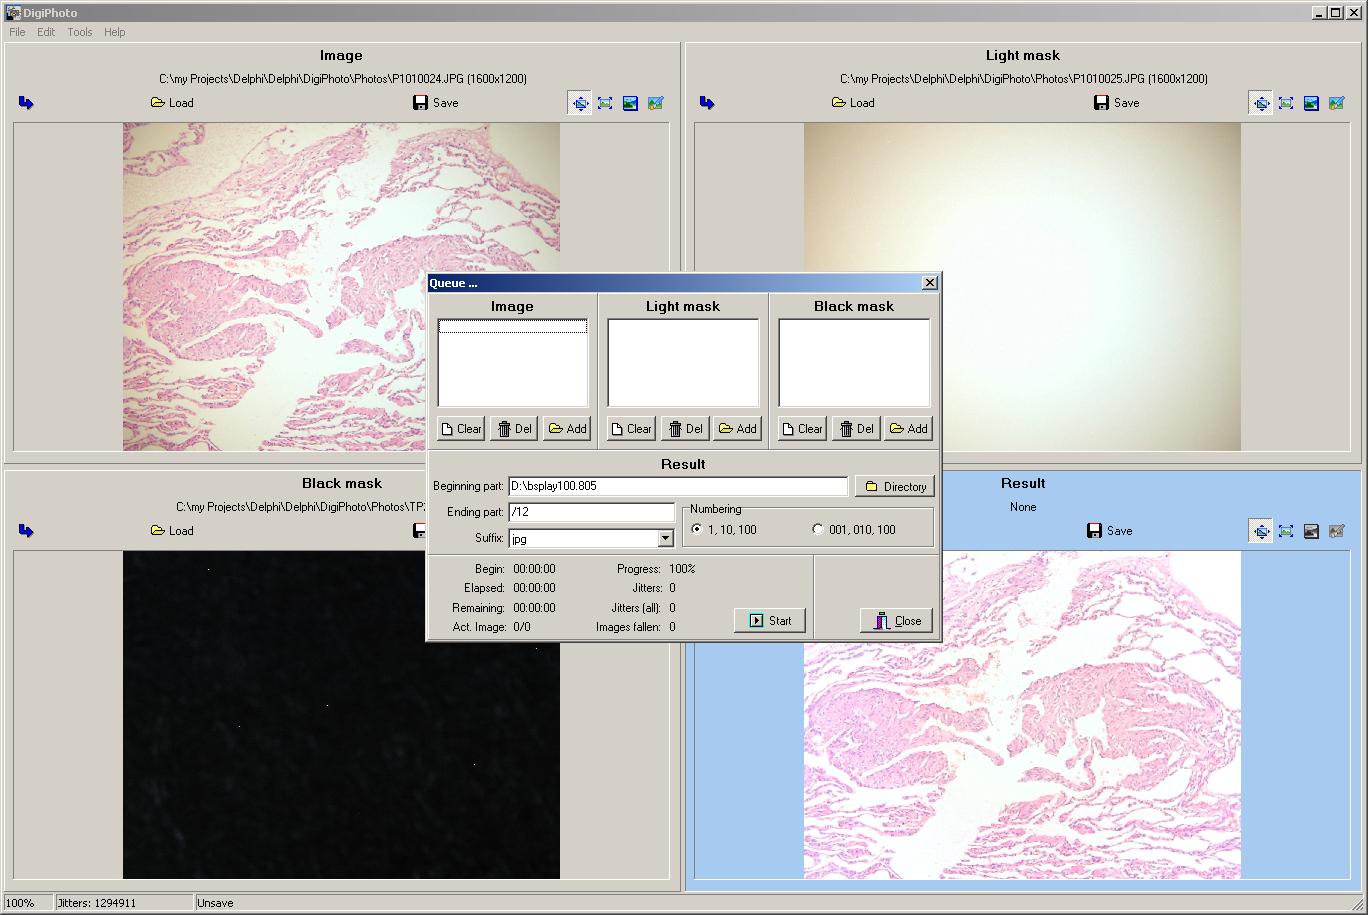
Task: Select numbering style 001, 010, 100
Action: (854, 530)
